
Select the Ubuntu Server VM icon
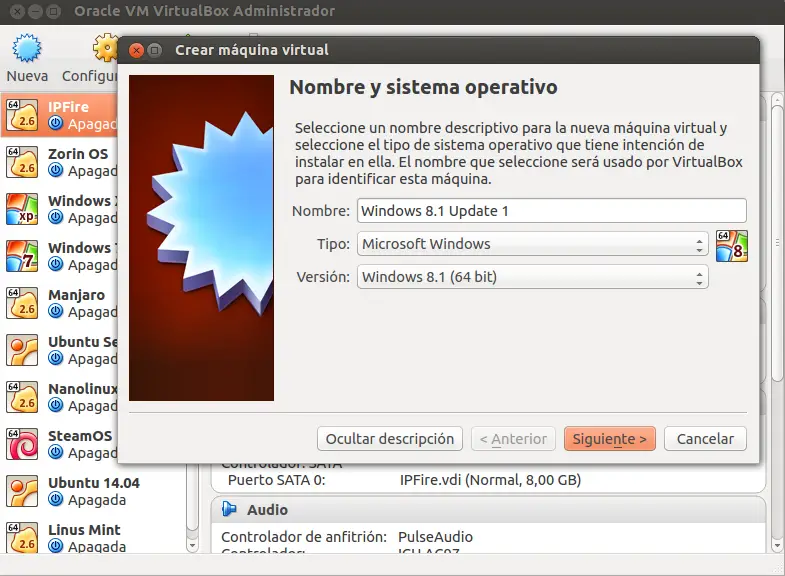(22, 350)
